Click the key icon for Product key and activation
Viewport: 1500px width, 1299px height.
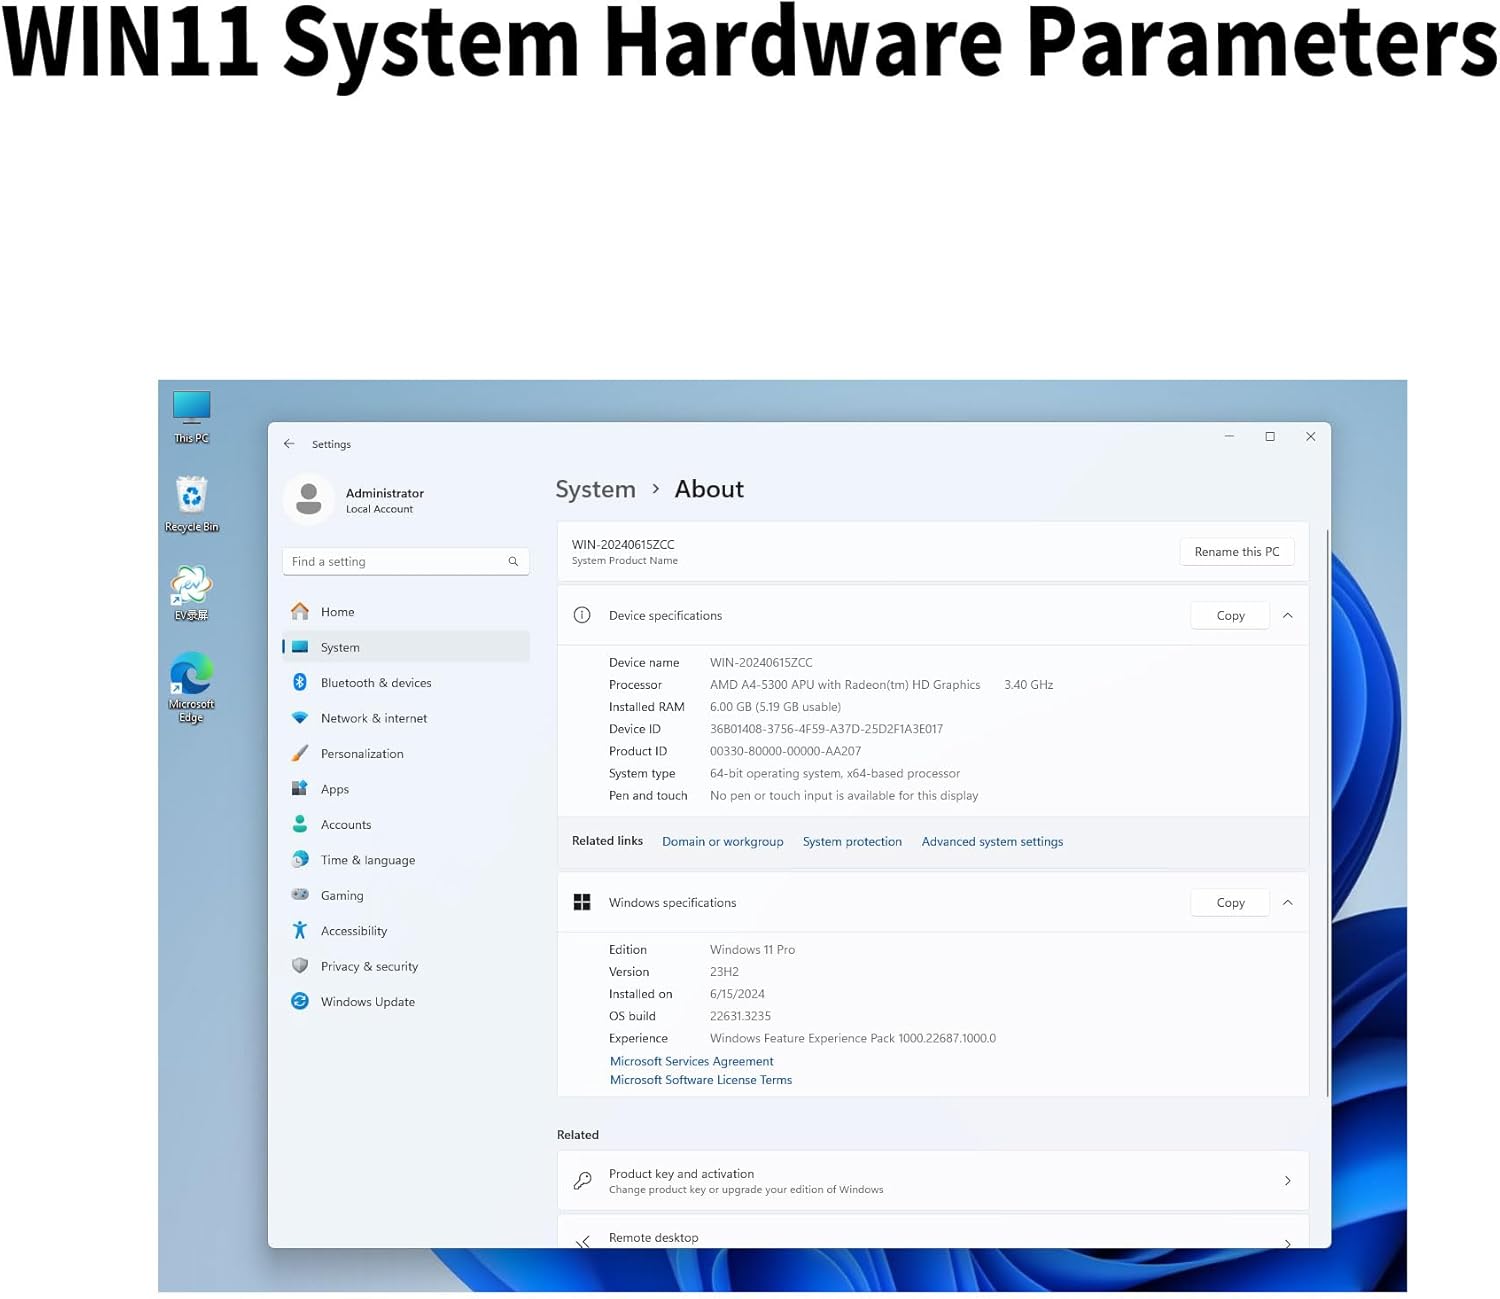coord(582,1181)
